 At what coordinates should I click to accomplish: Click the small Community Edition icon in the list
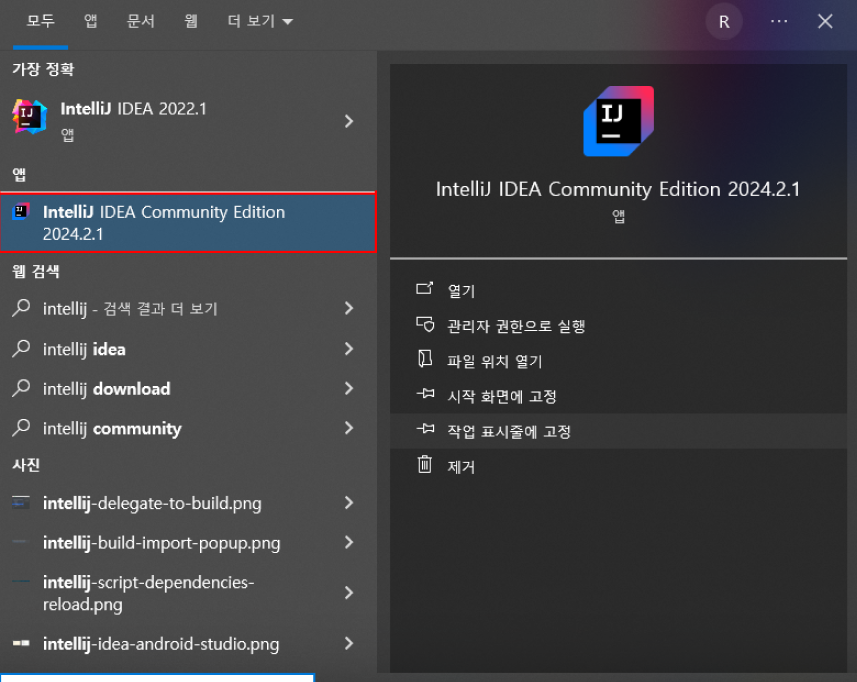pyautogui.click(x=21, y=211)
